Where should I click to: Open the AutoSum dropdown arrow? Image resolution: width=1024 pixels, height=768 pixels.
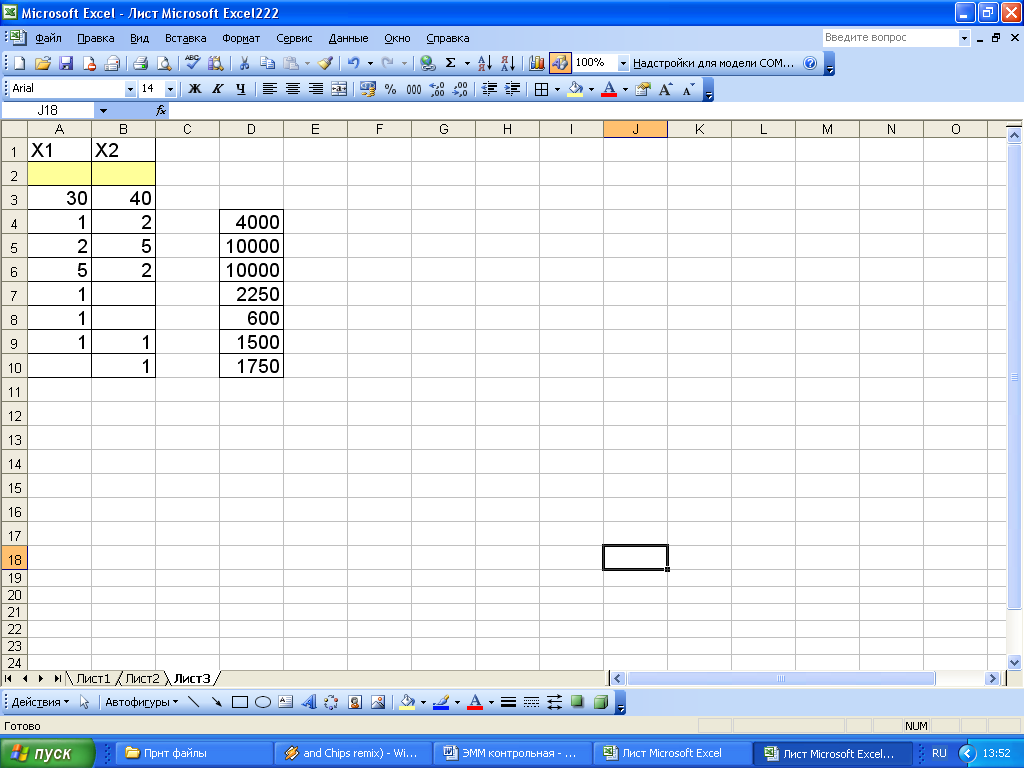pyautogui.click(x=467, y=63)
